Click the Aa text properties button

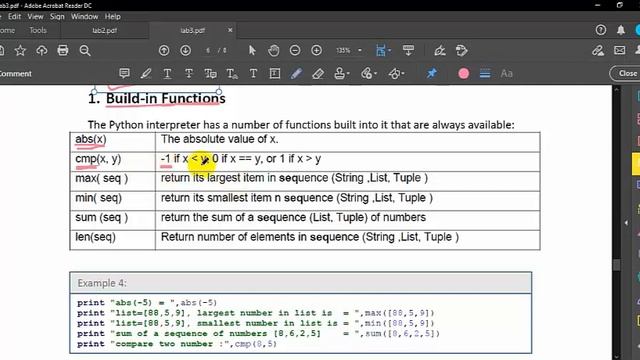[507, 73]
